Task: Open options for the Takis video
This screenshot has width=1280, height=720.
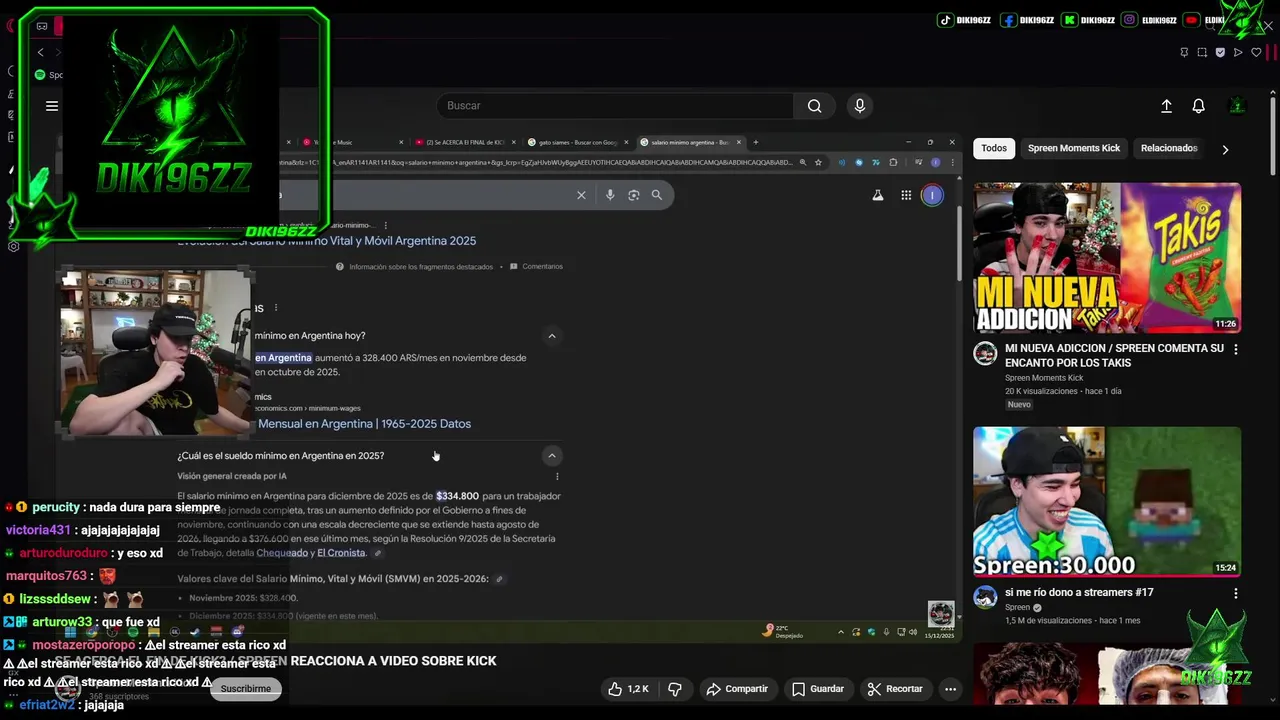Action: (x=1236, y=349)
